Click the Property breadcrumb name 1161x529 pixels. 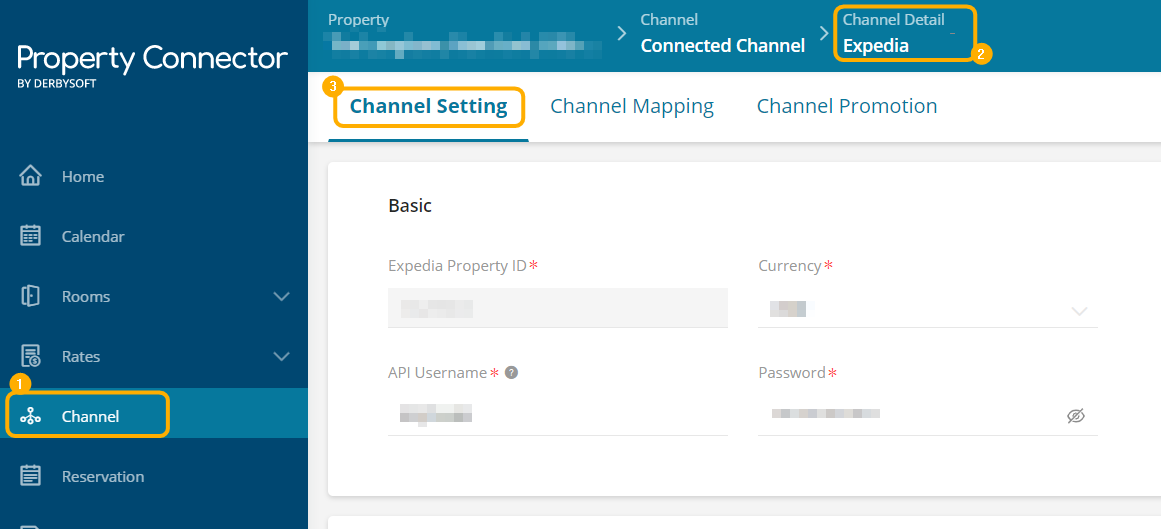coord(465,45)
